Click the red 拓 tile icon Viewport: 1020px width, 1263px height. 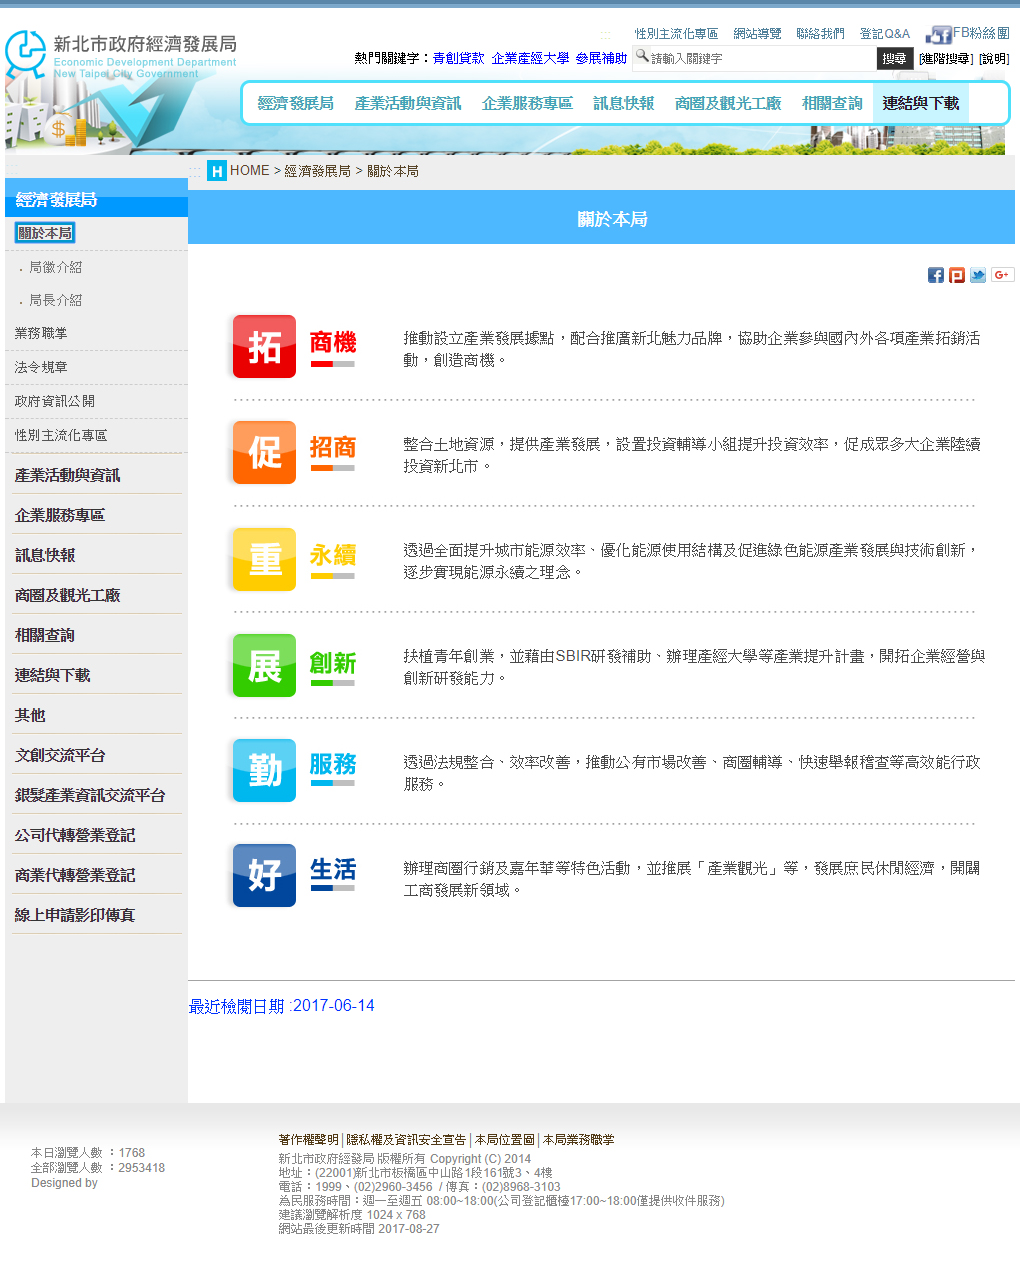tap(264, 347)
